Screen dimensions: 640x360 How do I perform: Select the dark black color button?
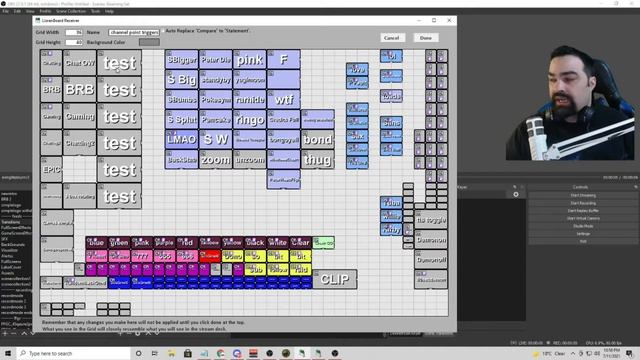pos(255,242)
